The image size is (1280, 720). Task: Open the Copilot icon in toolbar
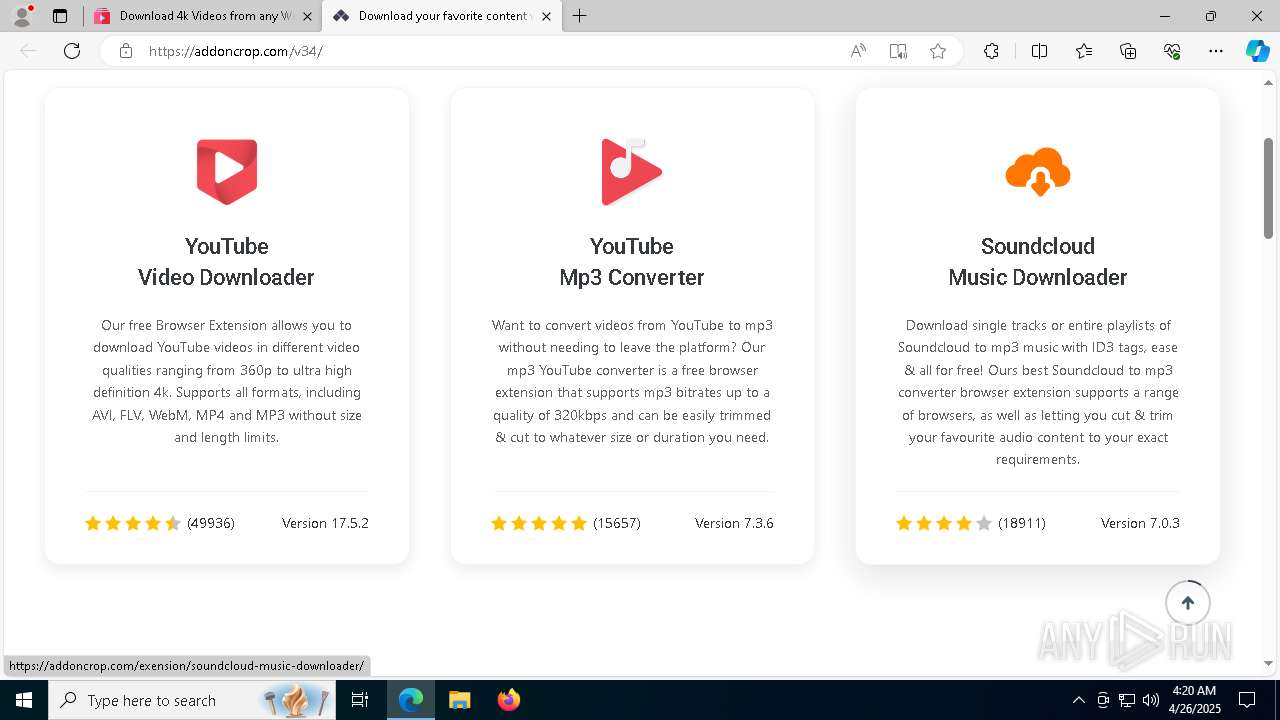[1257, 51]
